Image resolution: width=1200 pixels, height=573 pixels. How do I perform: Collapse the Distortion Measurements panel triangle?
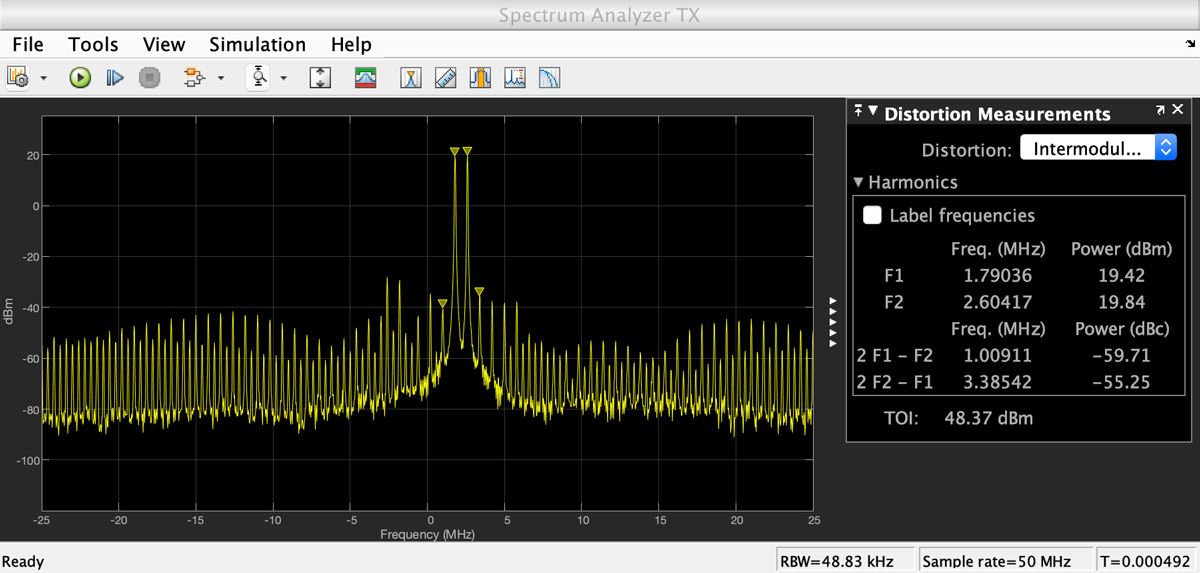click(x=873, y=112)
